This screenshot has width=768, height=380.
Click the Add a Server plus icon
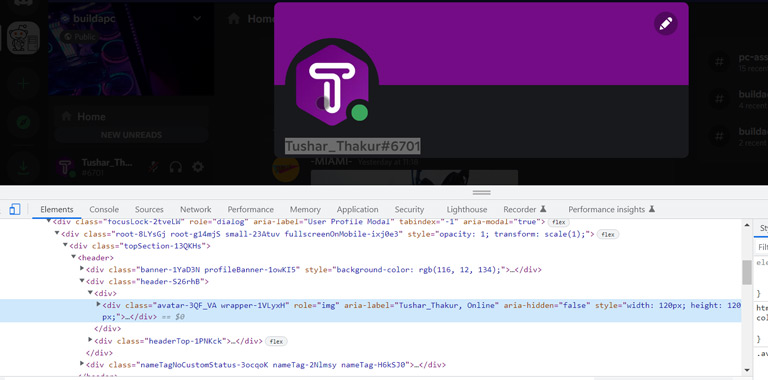(x=23, y=84)
